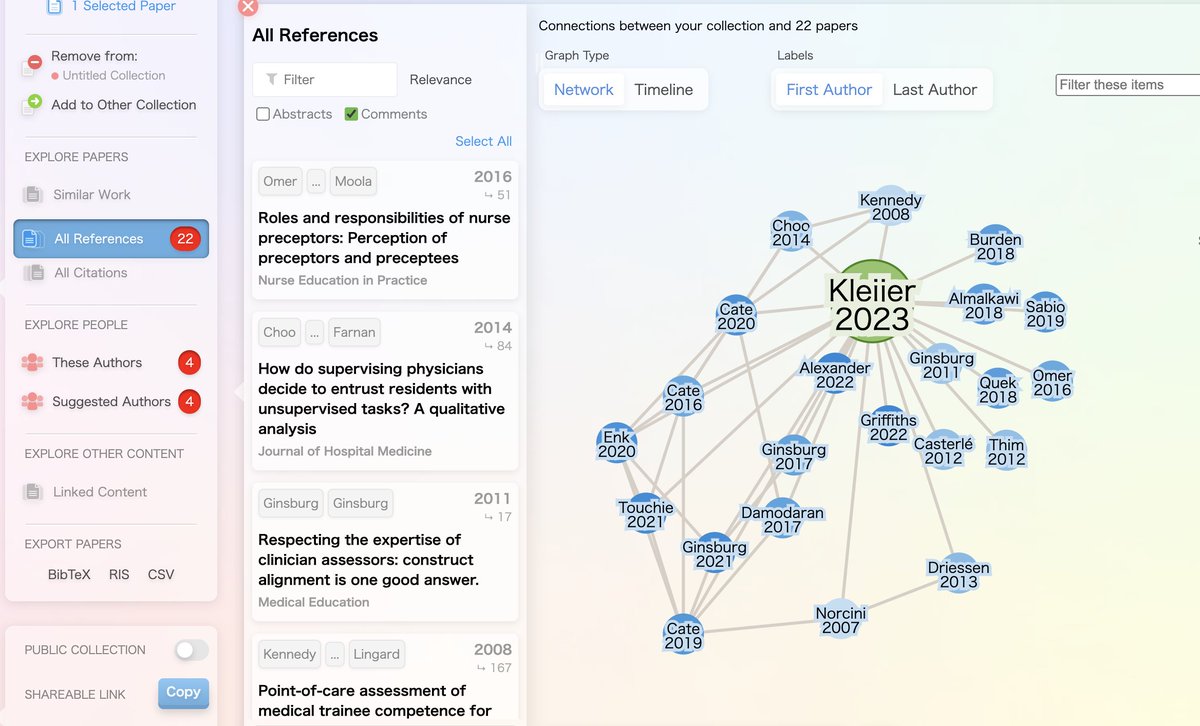Click the All Citations document icon
This screenshot has height=726, width=1200.
[34, 272]
